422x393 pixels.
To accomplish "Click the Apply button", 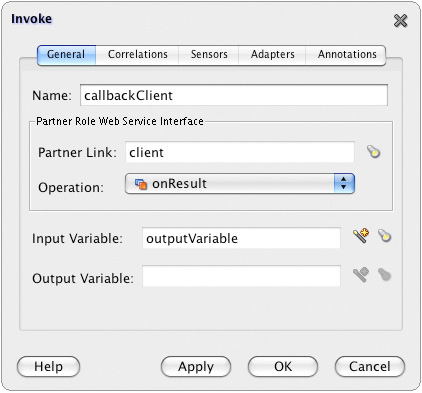I will coord(196,367).
